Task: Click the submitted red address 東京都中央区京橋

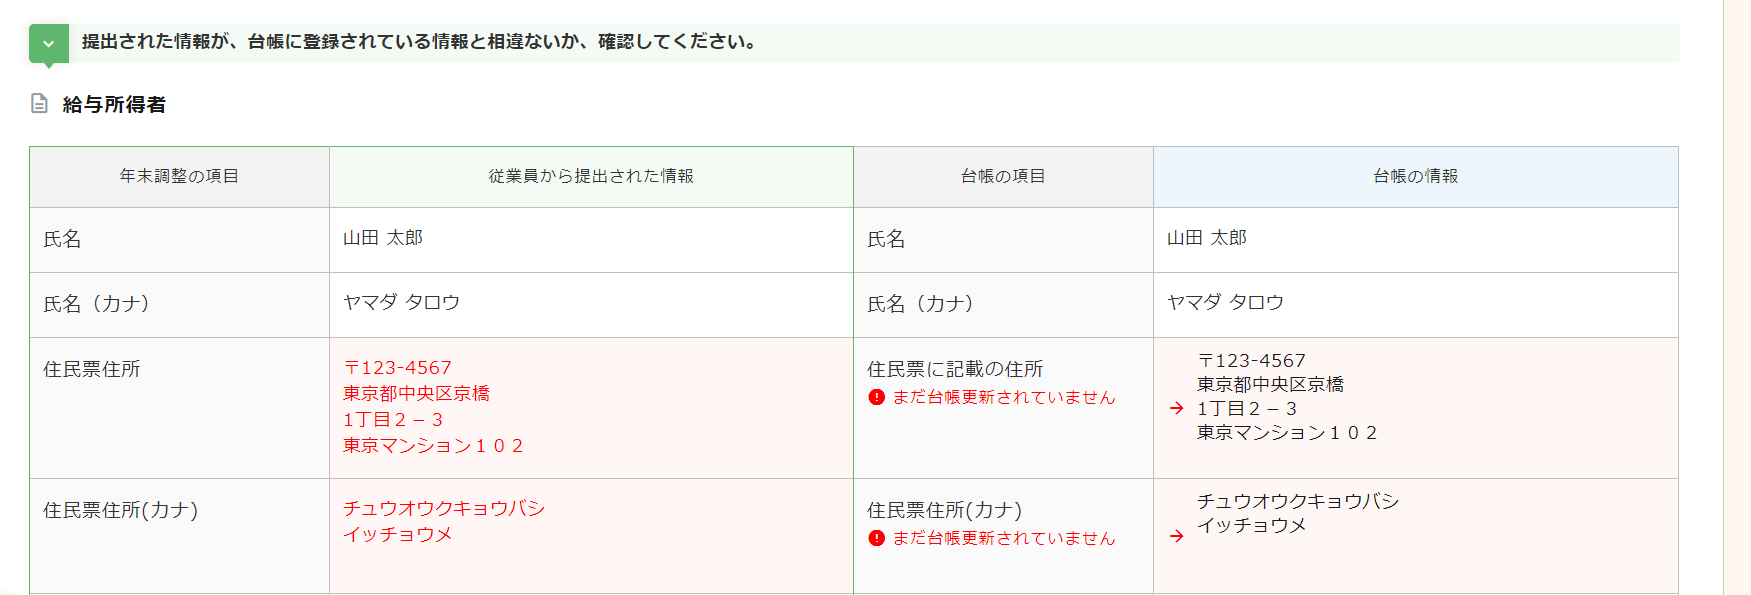Action: (416, 394)
